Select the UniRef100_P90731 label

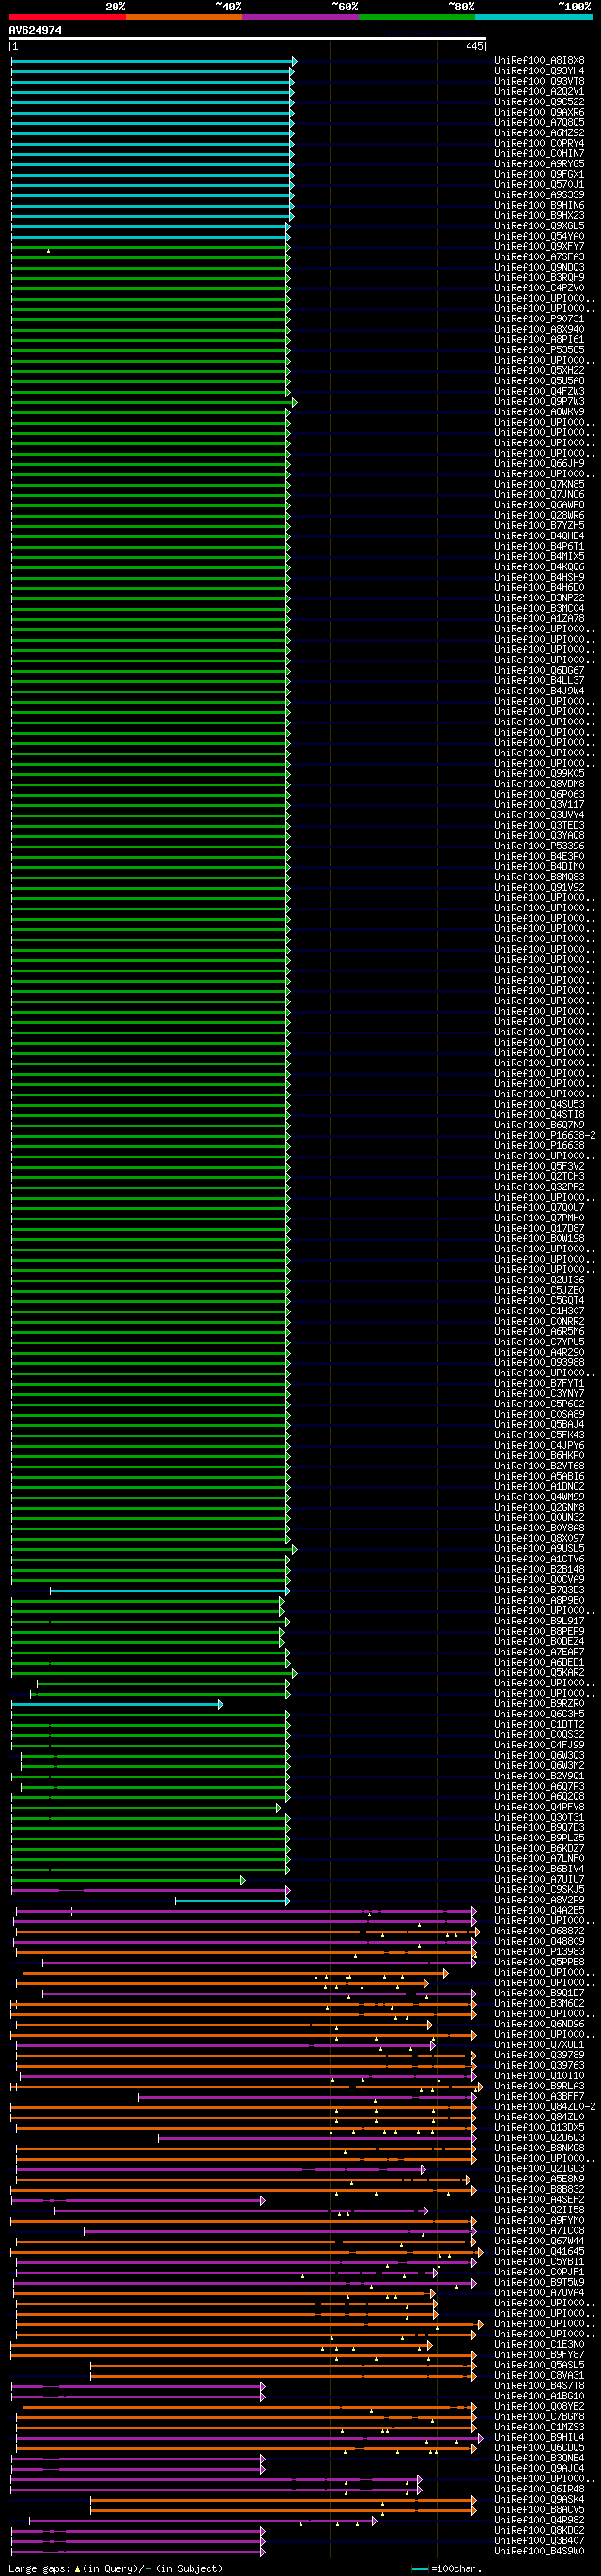[x=539, y=319]
